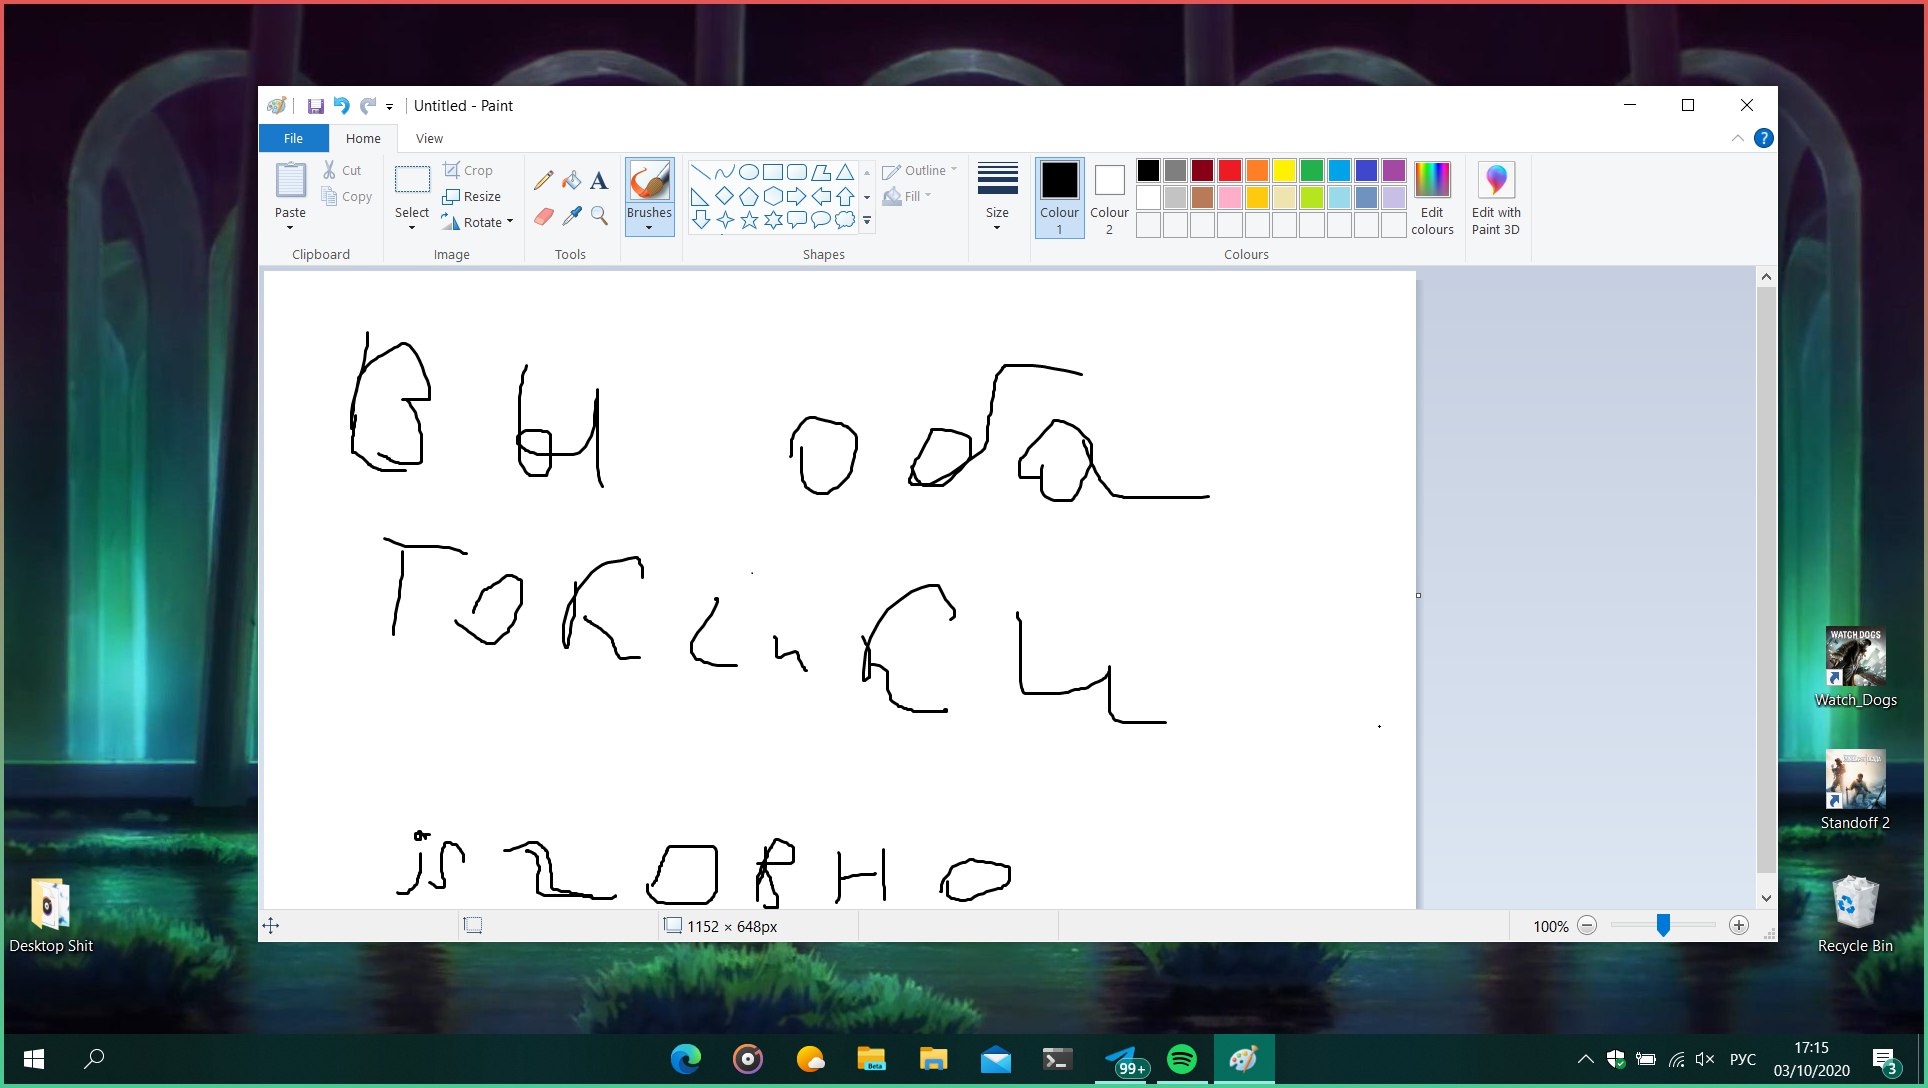This screenshot has width=1928, height=1088.
Task: Expand the shapes gallery more arrow
Action: [867, 220]
